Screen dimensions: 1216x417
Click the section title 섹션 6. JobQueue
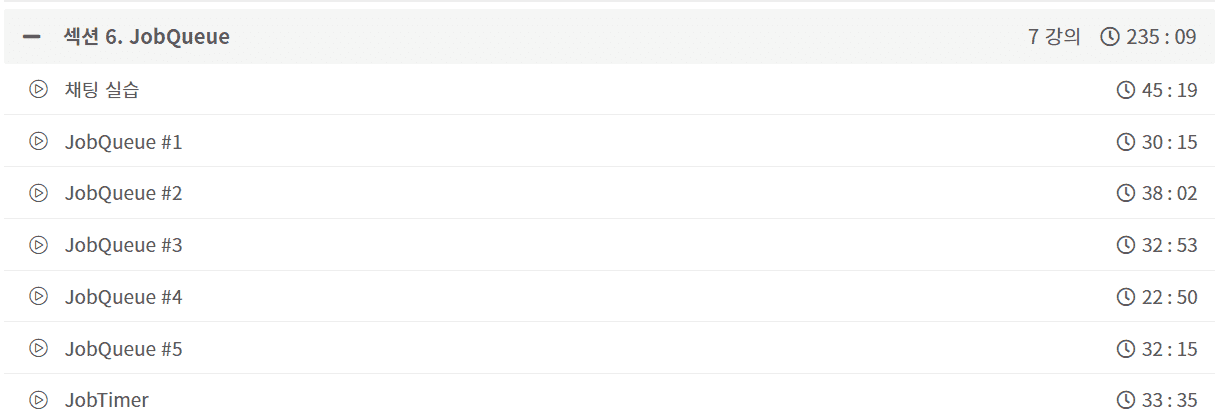coord(147,37)
